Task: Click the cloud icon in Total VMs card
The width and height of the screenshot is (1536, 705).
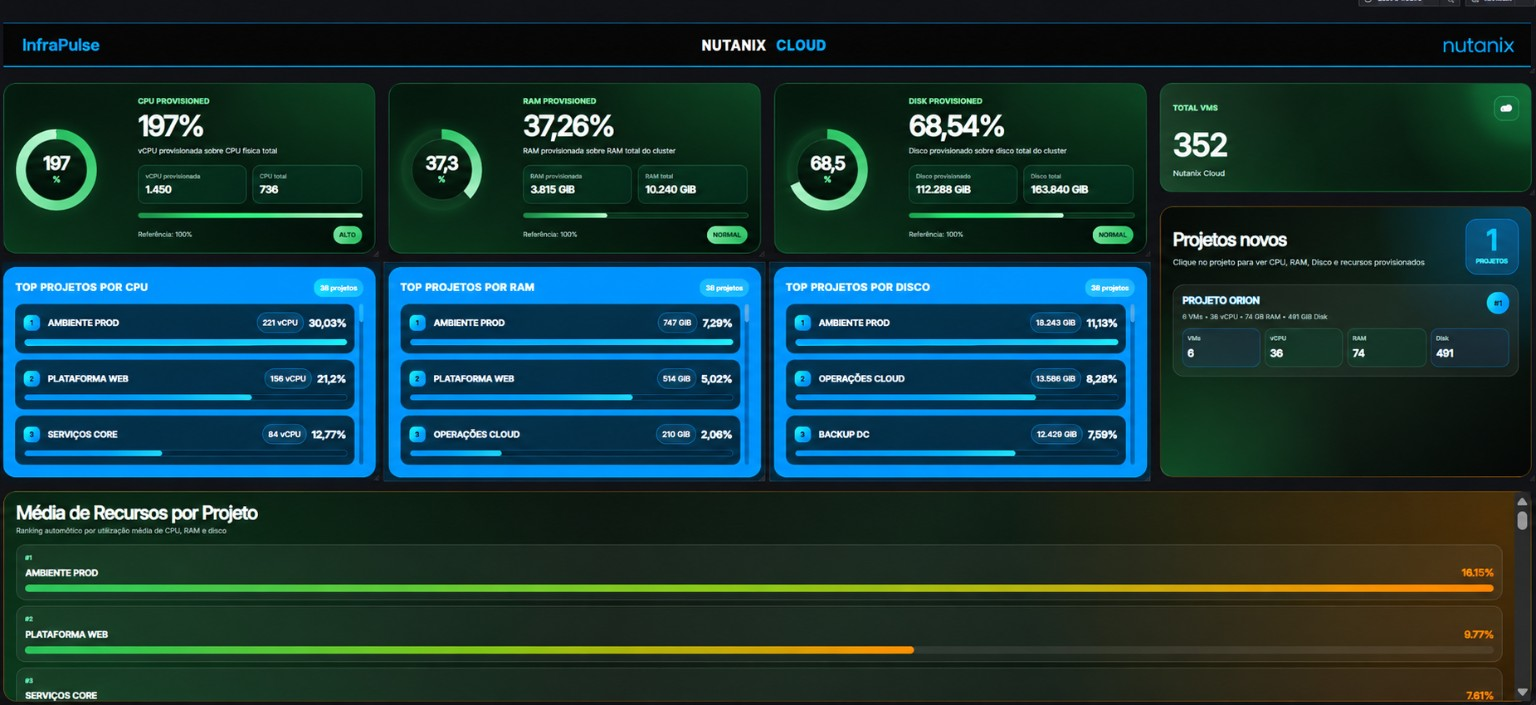Action: click(x=1505, y=108)
